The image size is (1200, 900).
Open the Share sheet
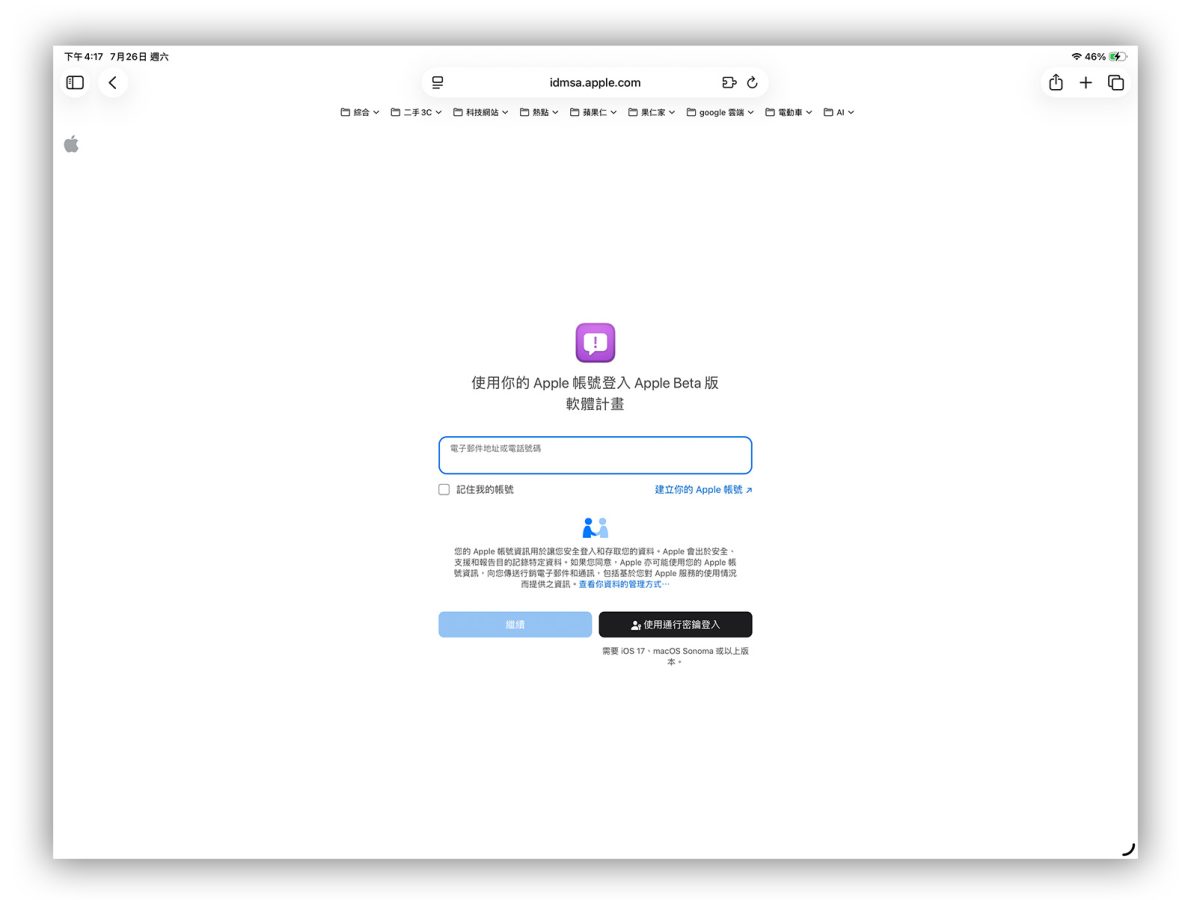click(1056, 83)
